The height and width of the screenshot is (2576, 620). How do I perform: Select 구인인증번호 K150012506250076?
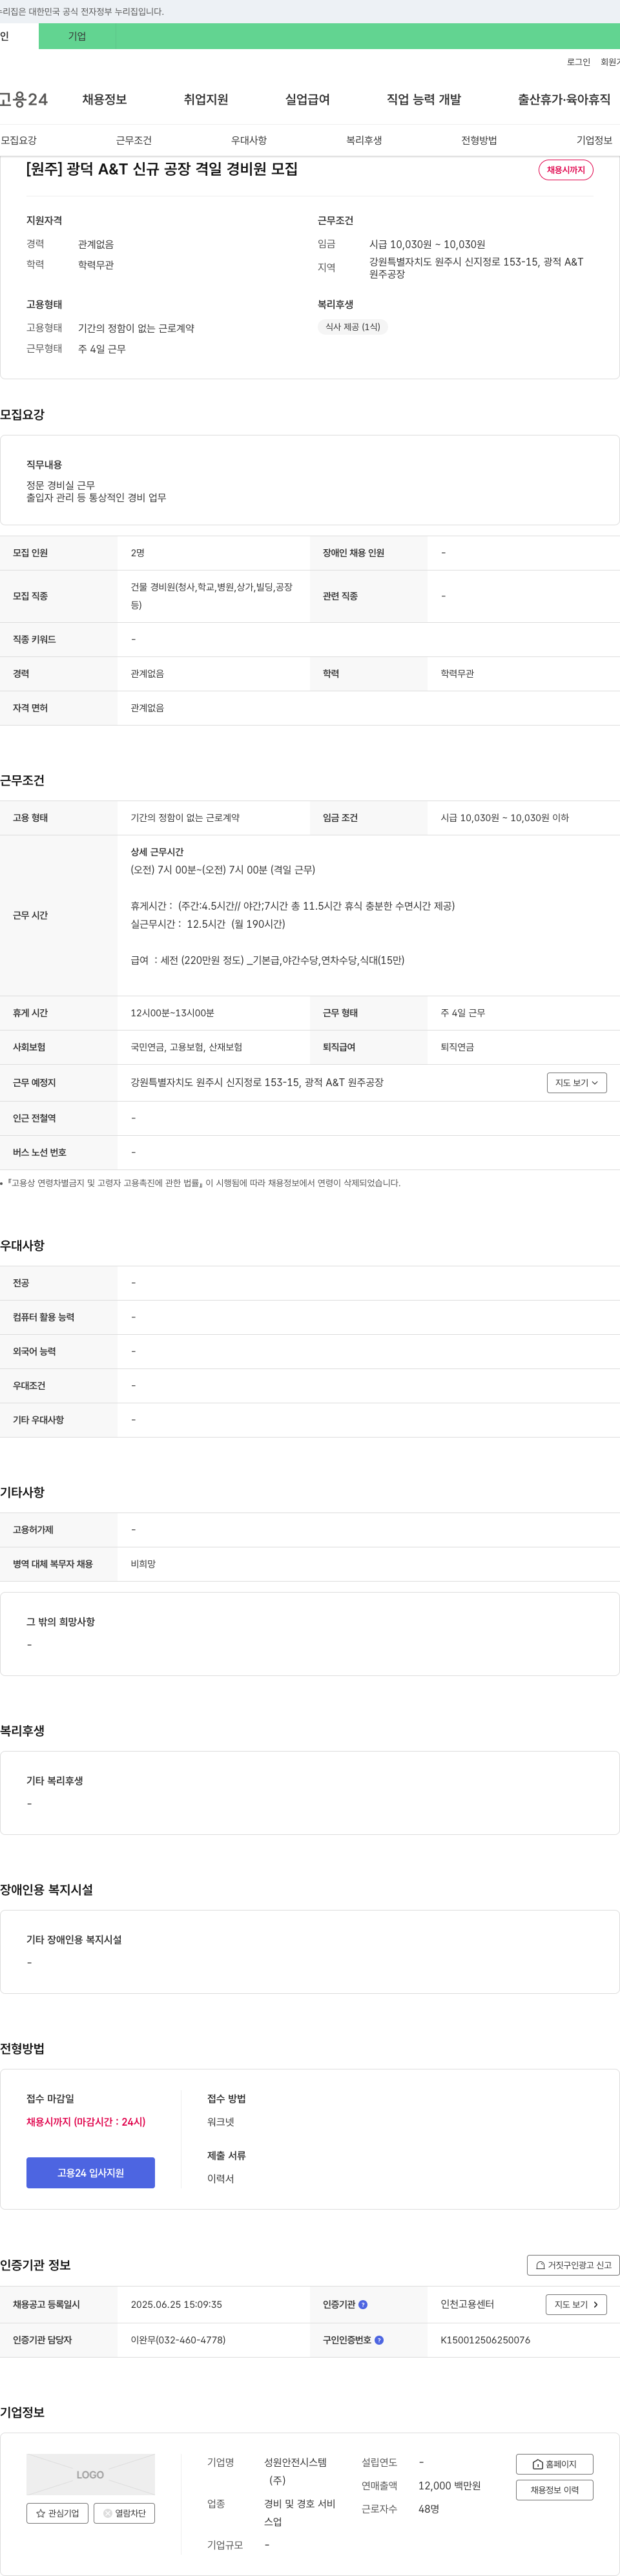pyautogui.click(x=485, y=2340)
